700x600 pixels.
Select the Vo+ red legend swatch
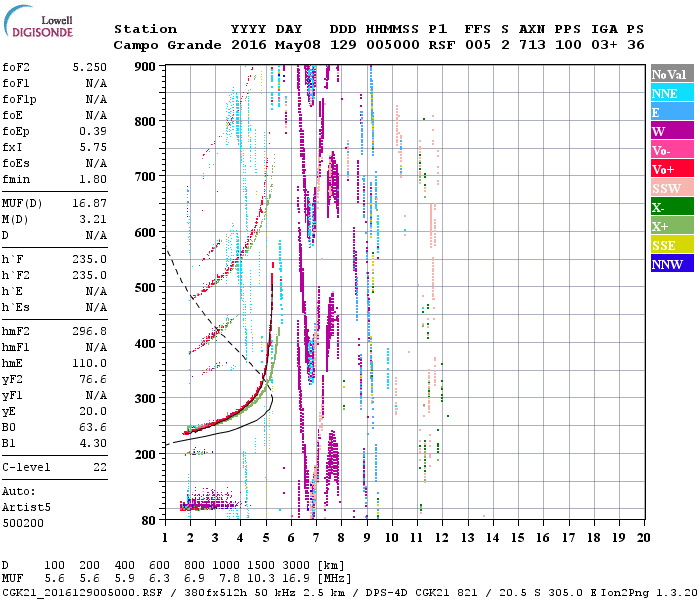(672, 169)
